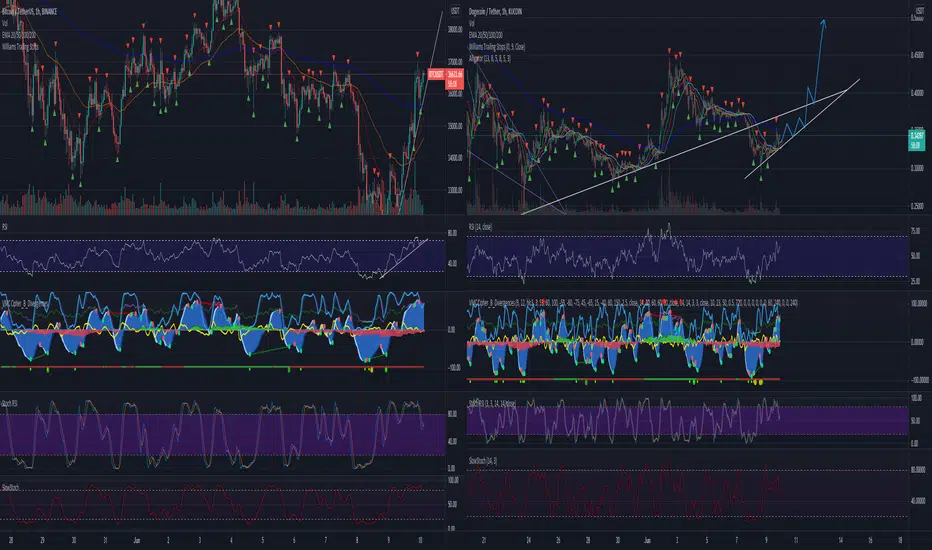Select Stoch RSI (3, 3, 14, 14, close) legend

pos(492,403)
